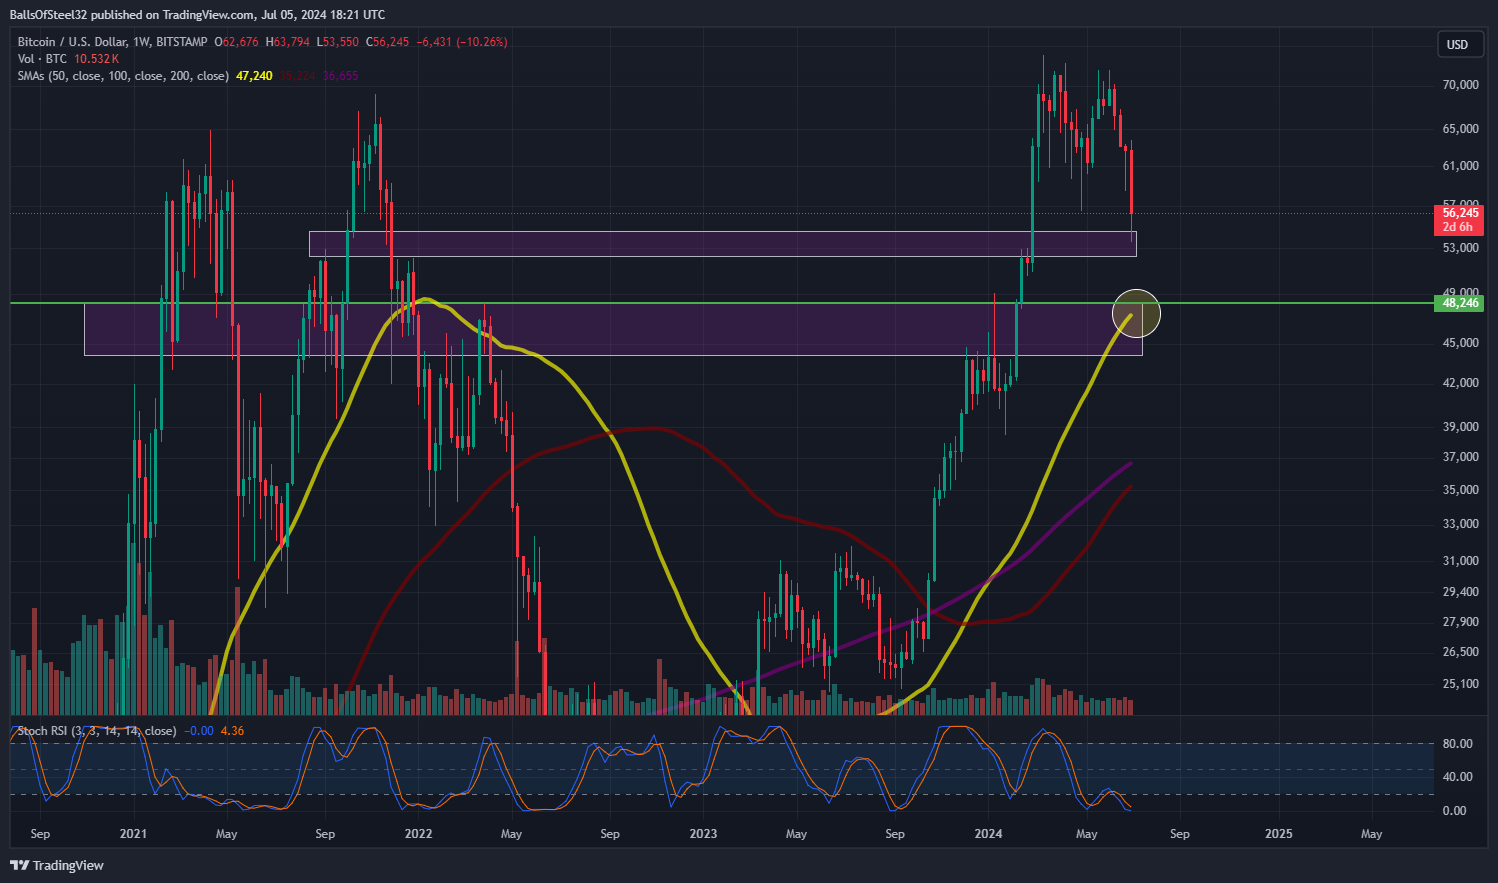Select the 1W interval label in legend

click(x=141, y=42)
